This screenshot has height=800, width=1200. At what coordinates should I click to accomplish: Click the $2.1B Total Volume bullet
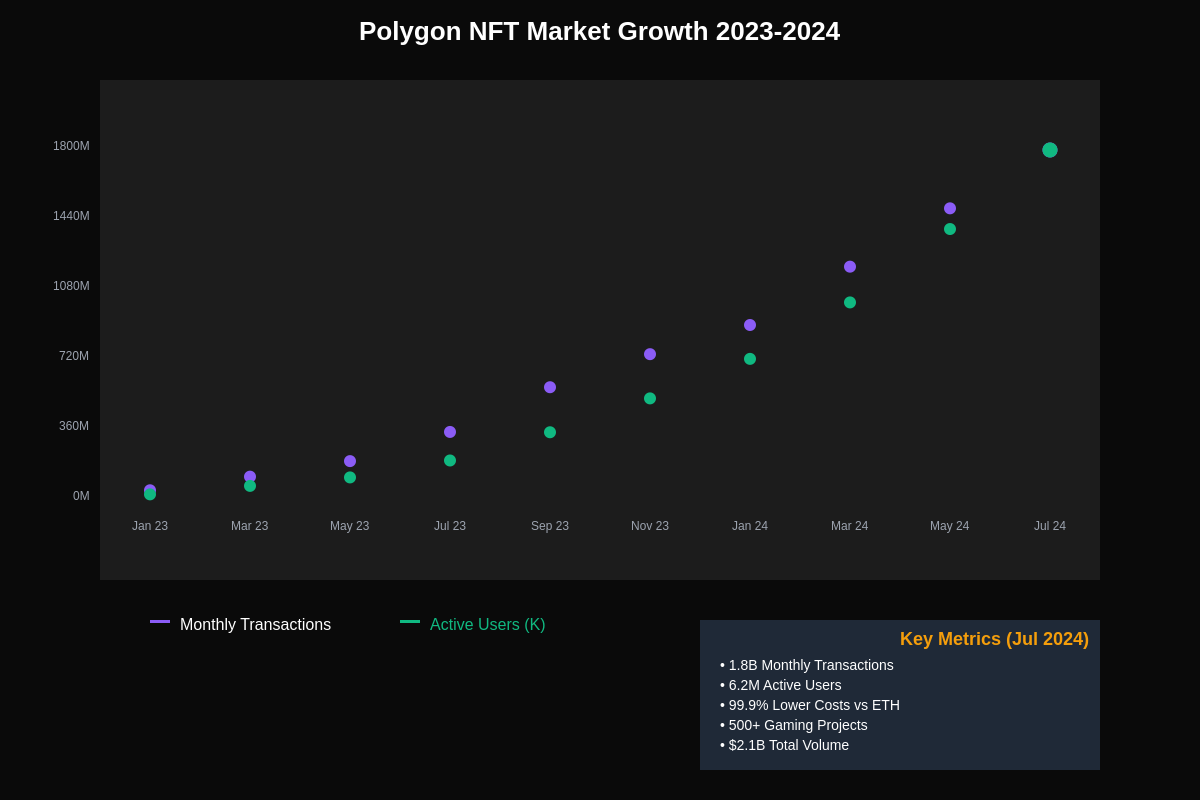(785, 745)
